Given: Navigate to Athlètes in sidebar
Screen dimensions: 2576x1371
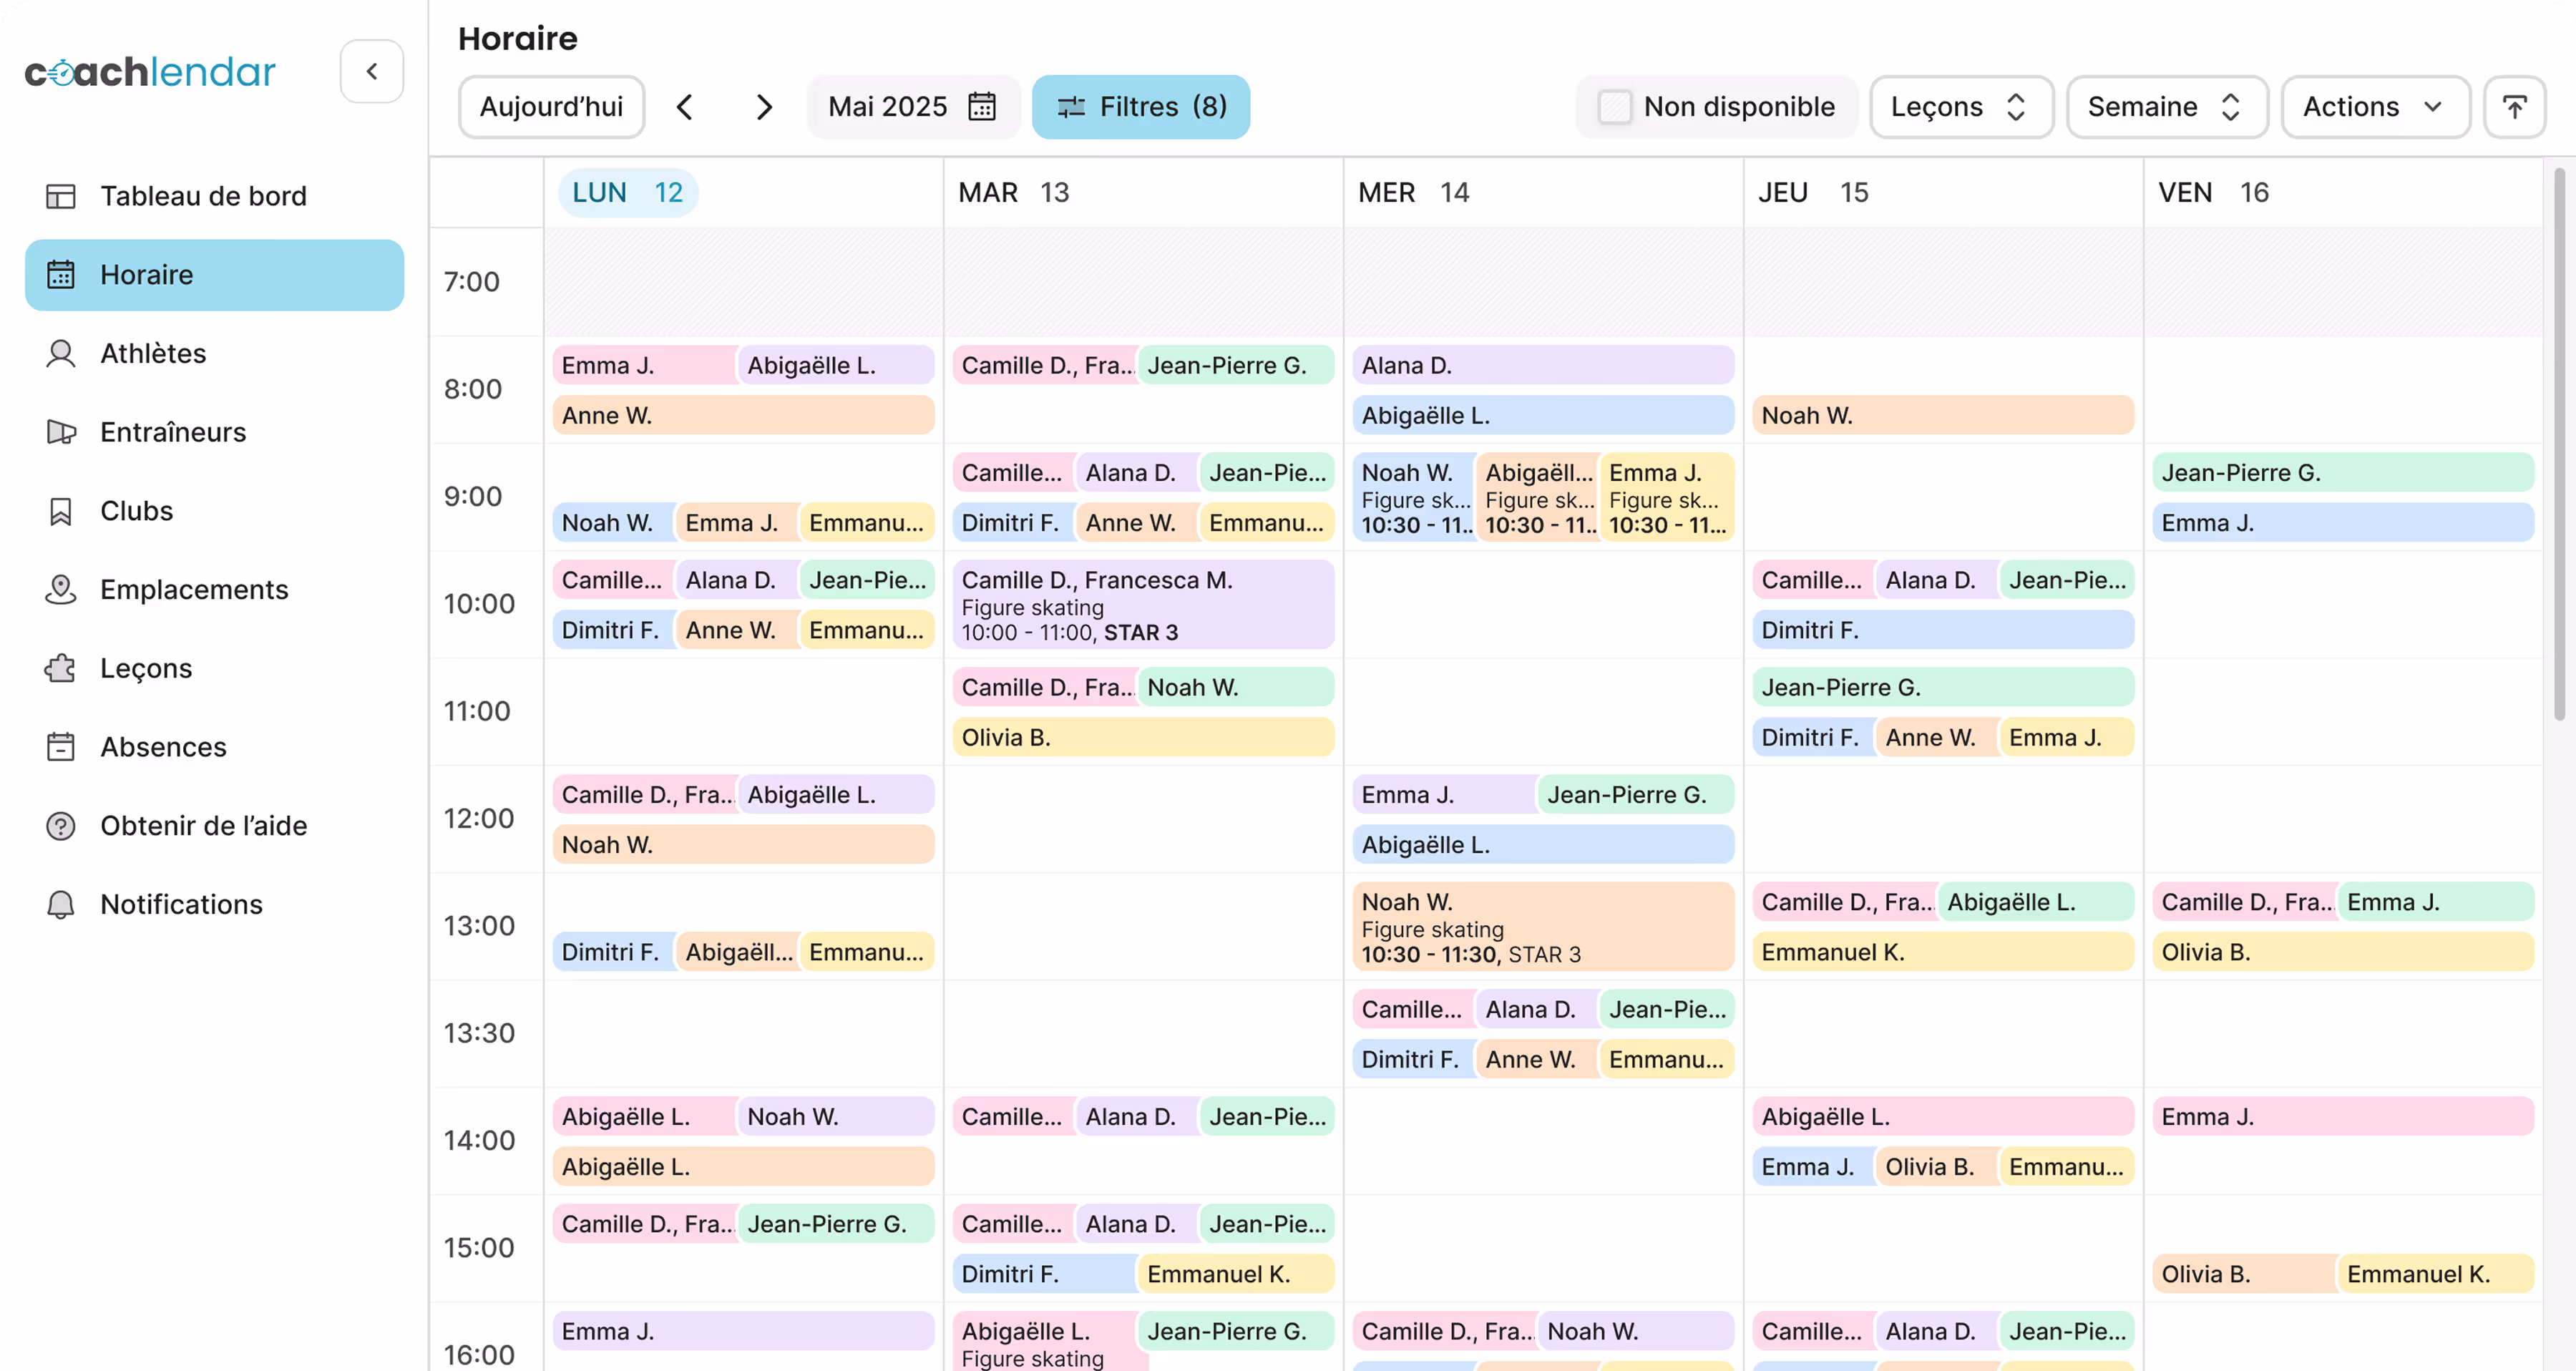Looking at the screenshot, I should coord(153,353).
